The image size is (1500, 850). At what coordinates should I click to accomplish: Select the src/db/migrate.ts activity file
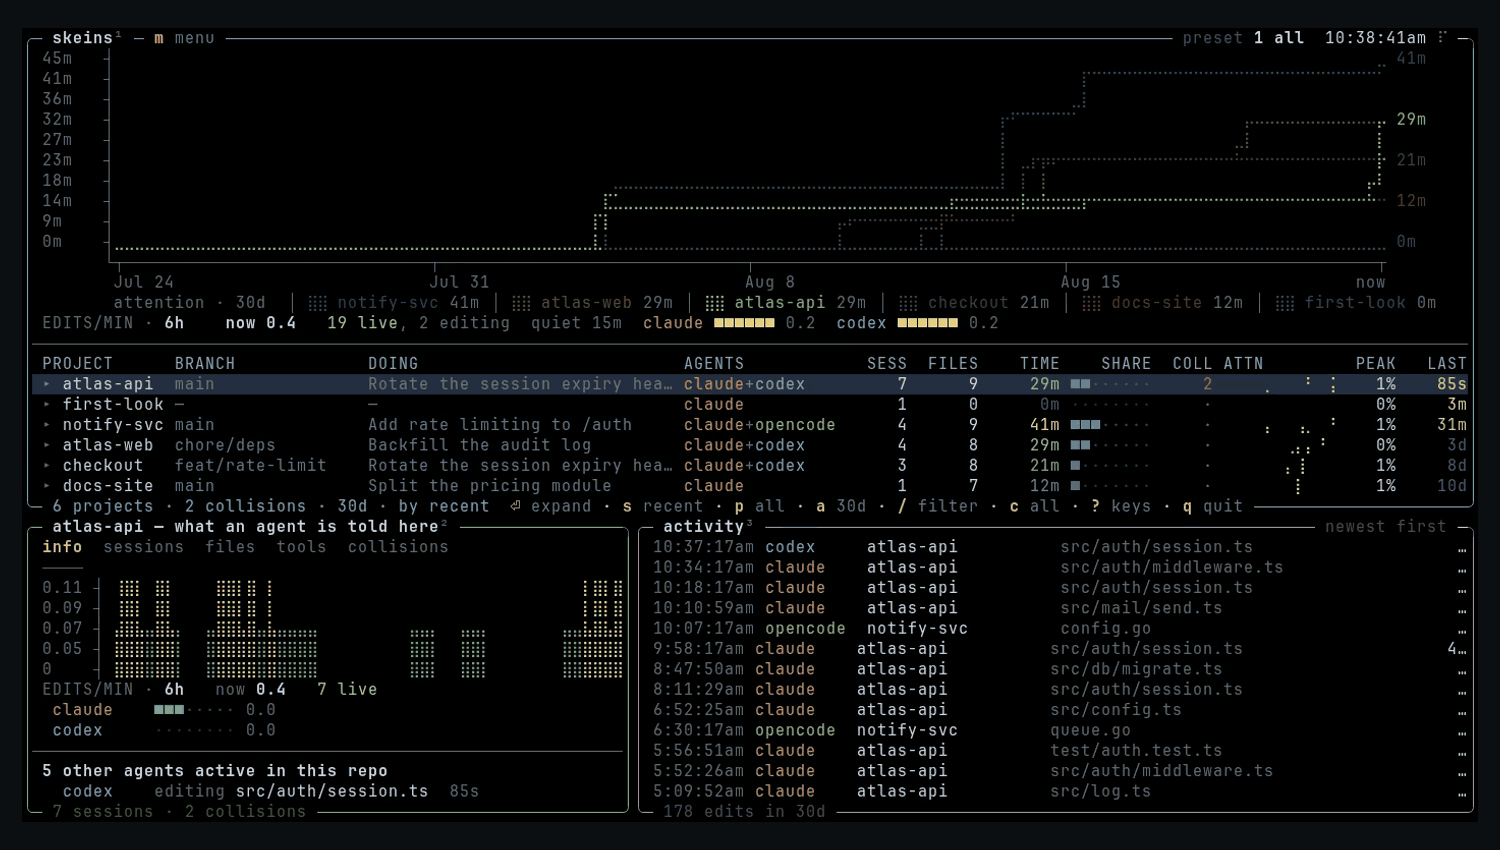click(1136, 669)
